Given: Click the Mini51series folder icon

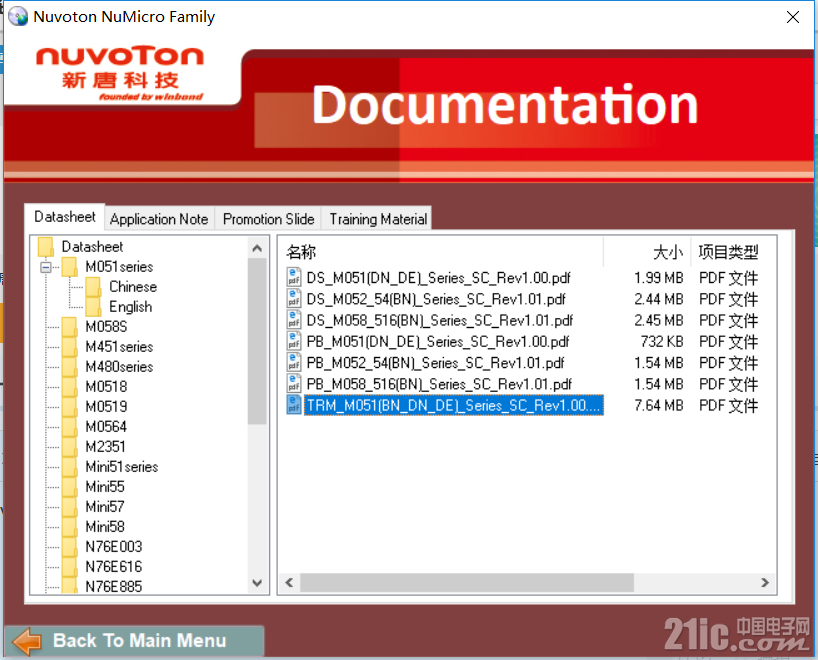Looking at the screenshot, I should point(69,466).
